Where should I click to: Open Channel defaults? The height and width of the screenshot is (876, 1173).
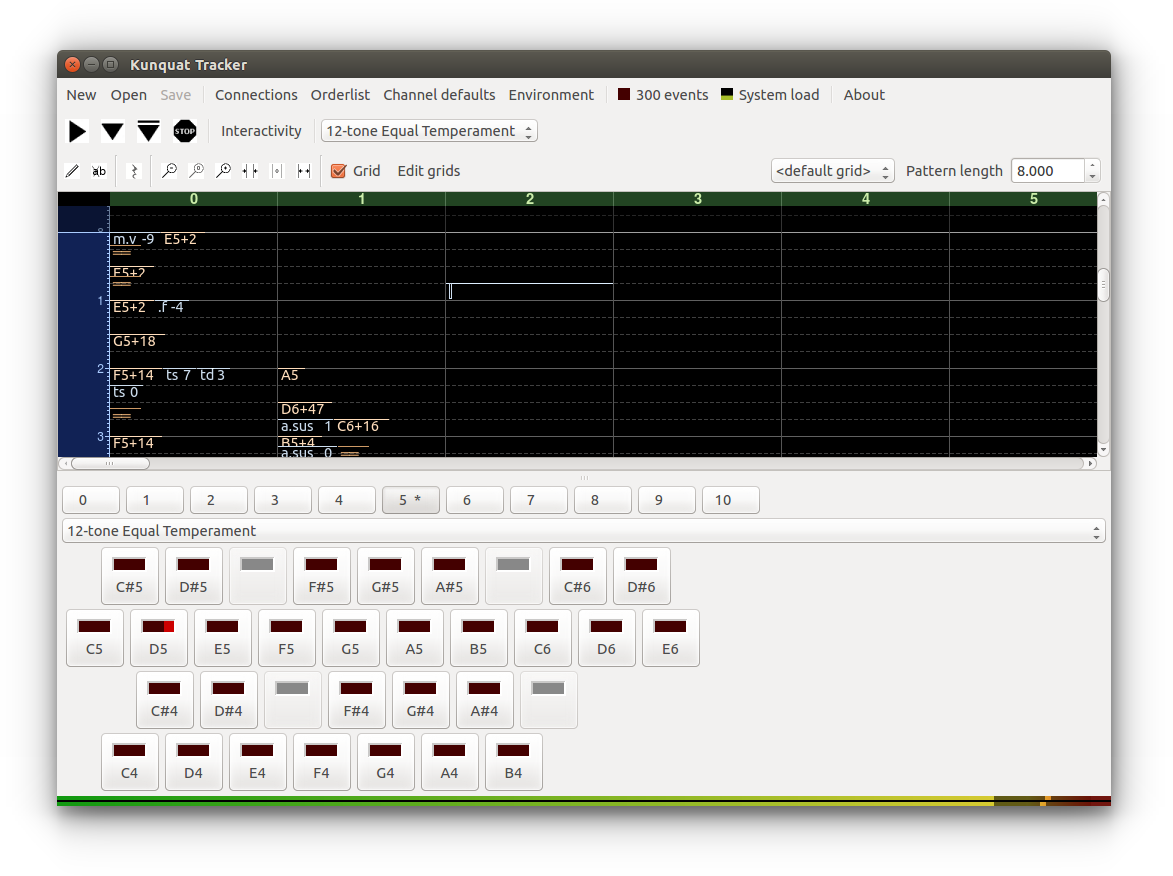click(439, 95)
